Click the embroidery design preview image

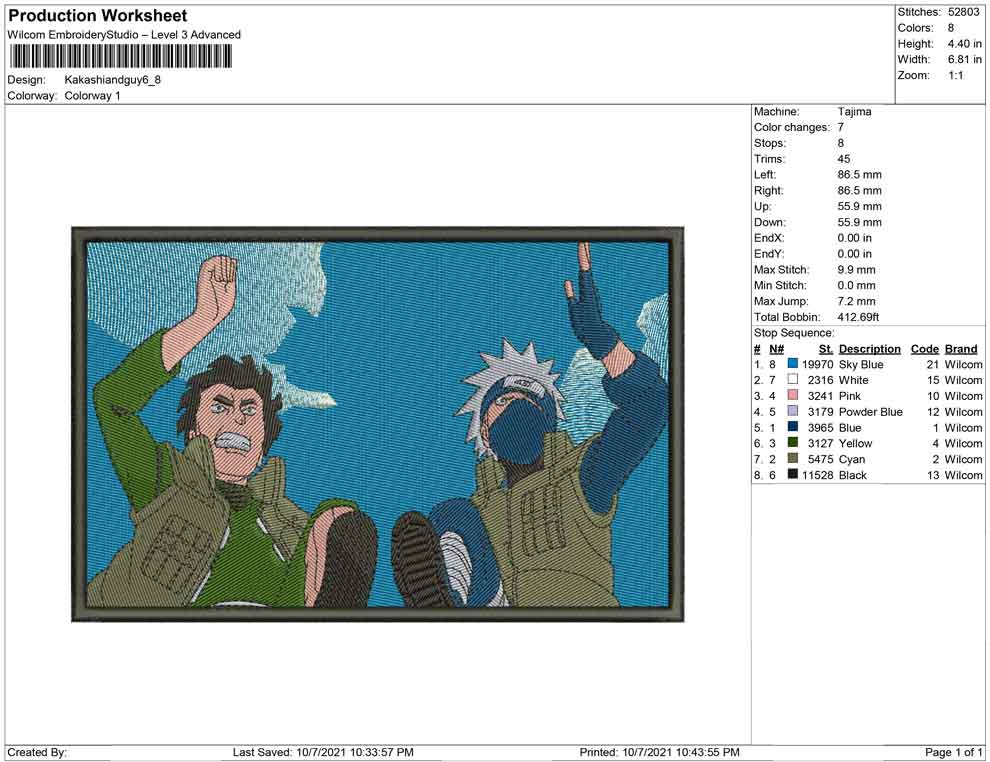(378, 424)
